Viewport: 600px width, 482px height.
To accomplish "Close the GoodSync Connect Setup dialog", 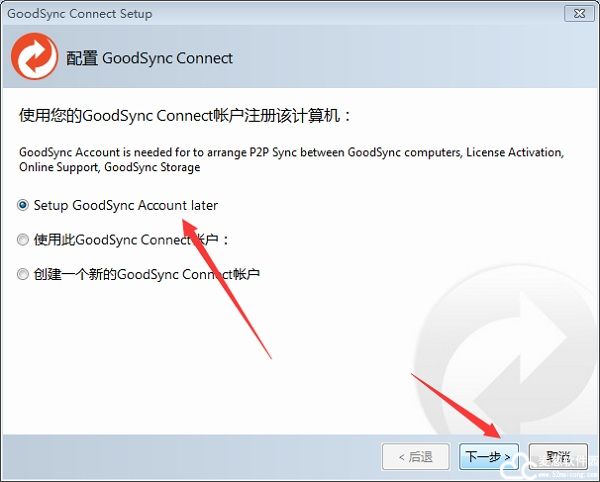I will [x=579, y=14].
